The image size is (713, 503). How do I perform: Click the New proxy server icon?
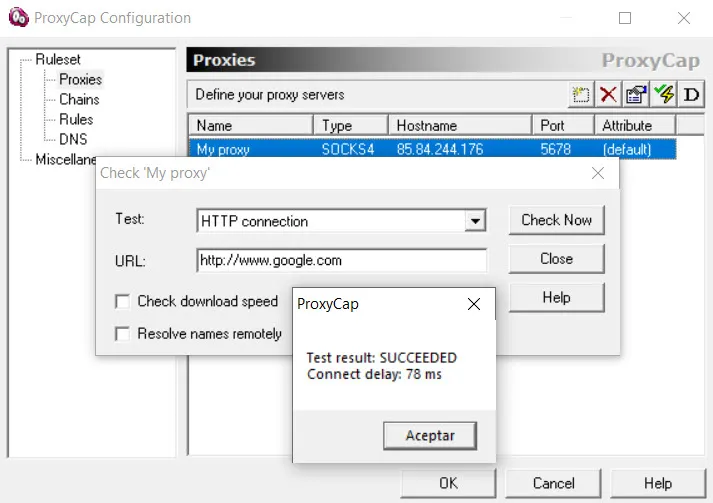[x=581, y=95]
